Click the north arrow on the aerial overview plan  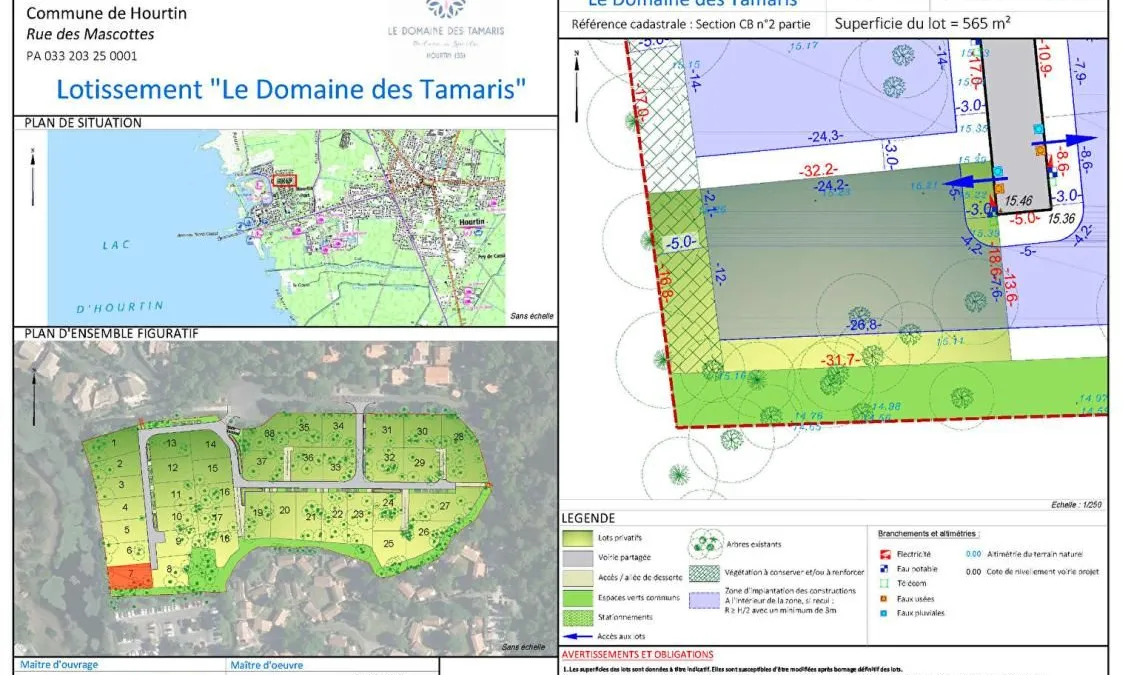pos(34,397)
